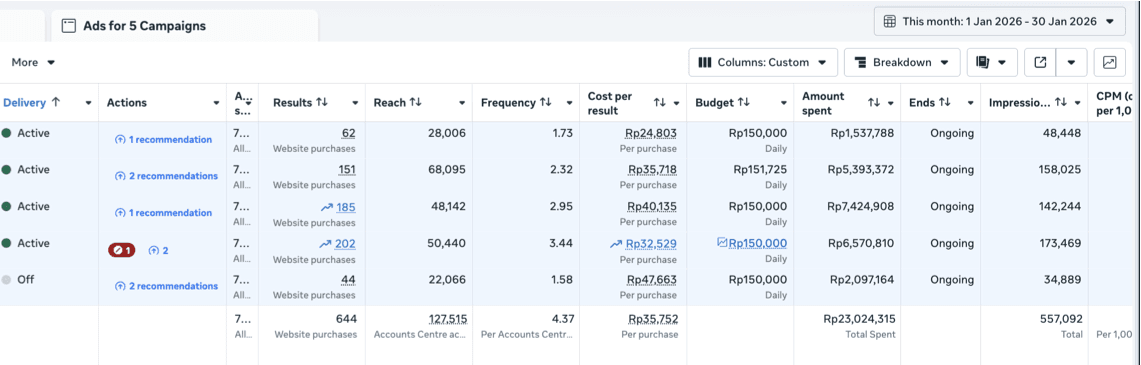This screenshot has height=365, width=1141.
Task: Click the 62 results value
Action: click(x=349, y=133)
